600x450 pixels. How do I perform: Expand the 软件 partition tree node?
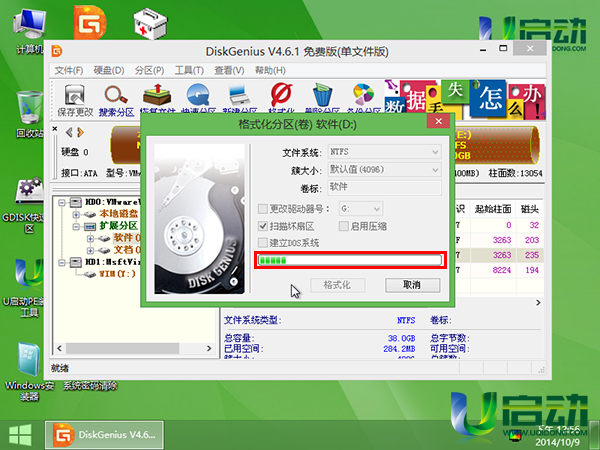click(90, 238)
